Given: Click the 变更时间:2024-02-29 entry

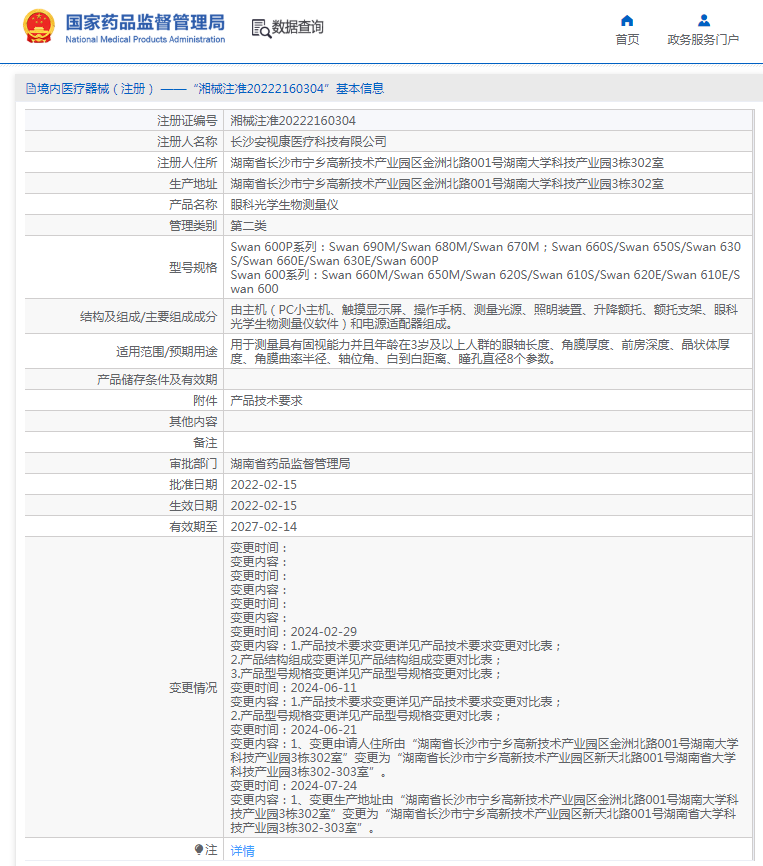Looking at the screenshot, I should point(294,631).
